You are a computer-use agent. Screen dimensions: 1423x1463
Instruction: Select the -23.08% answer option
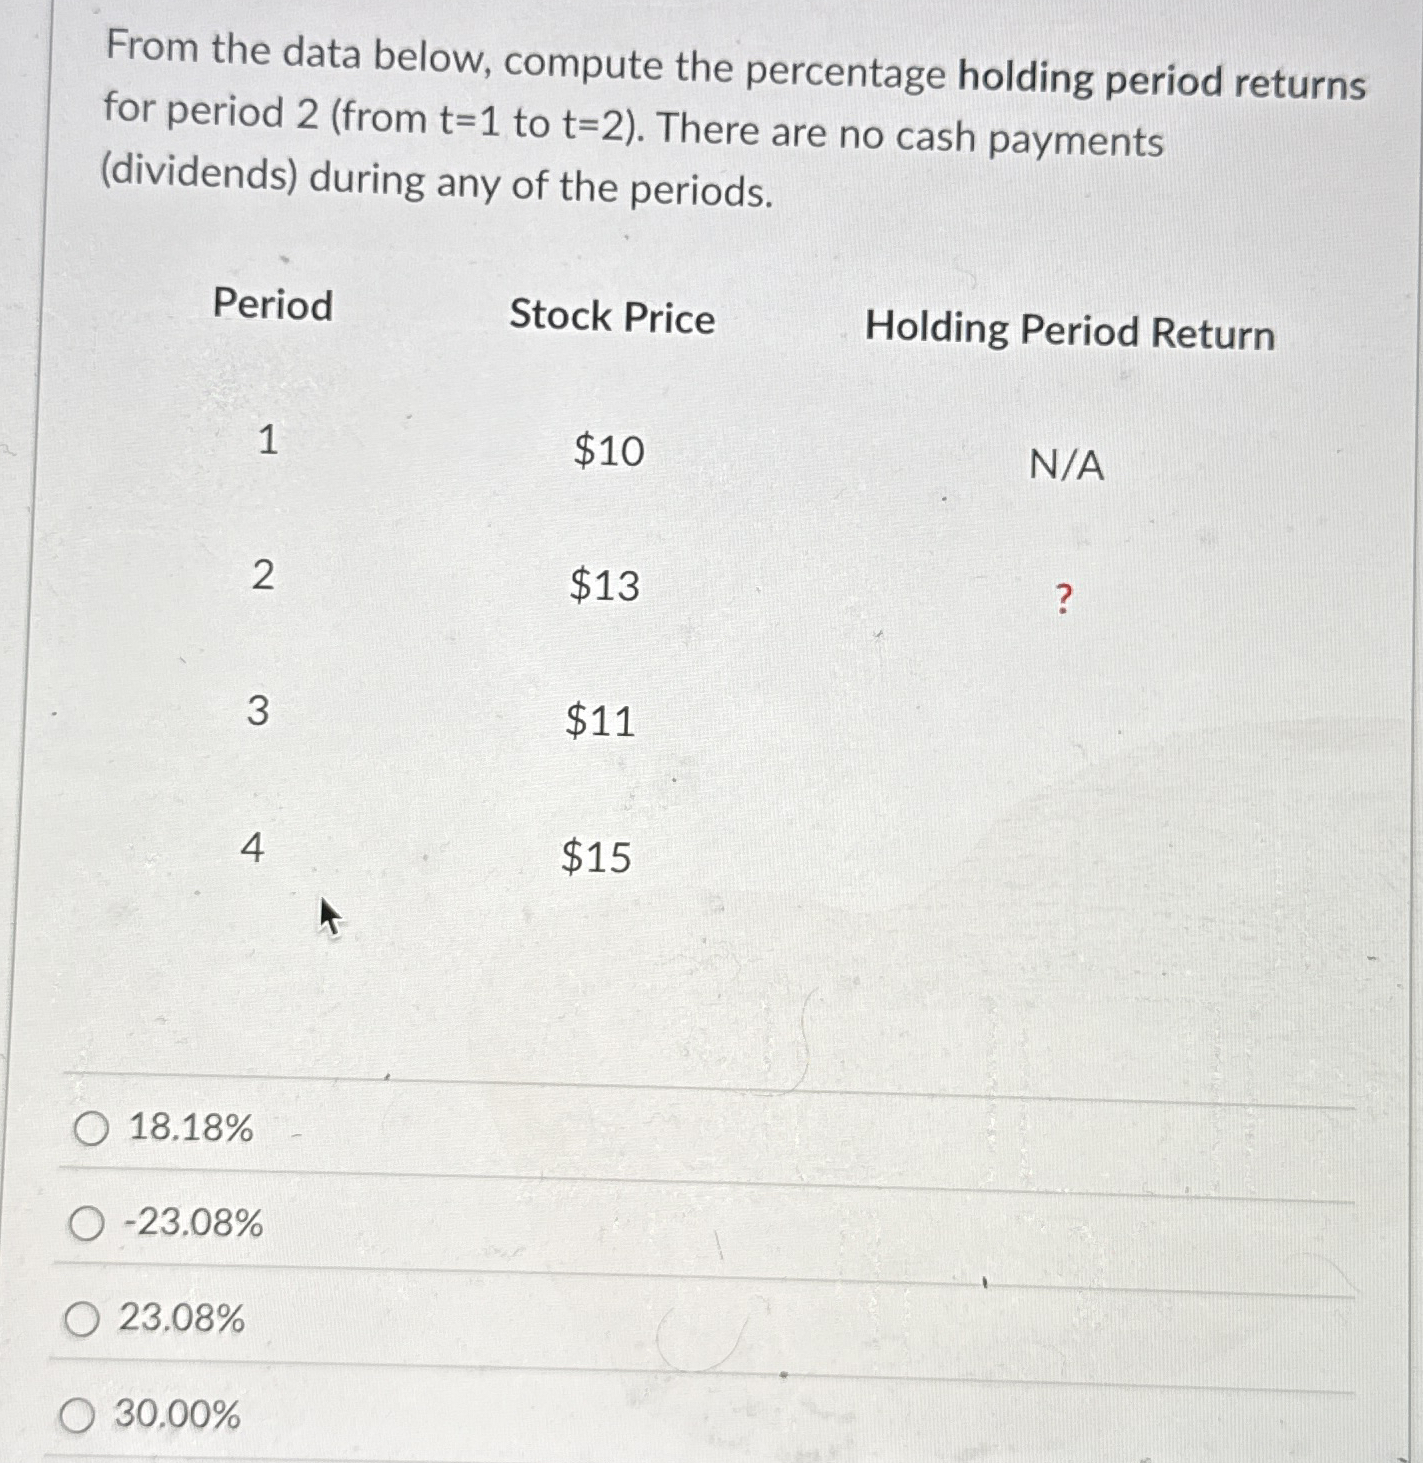[88, 1225]
